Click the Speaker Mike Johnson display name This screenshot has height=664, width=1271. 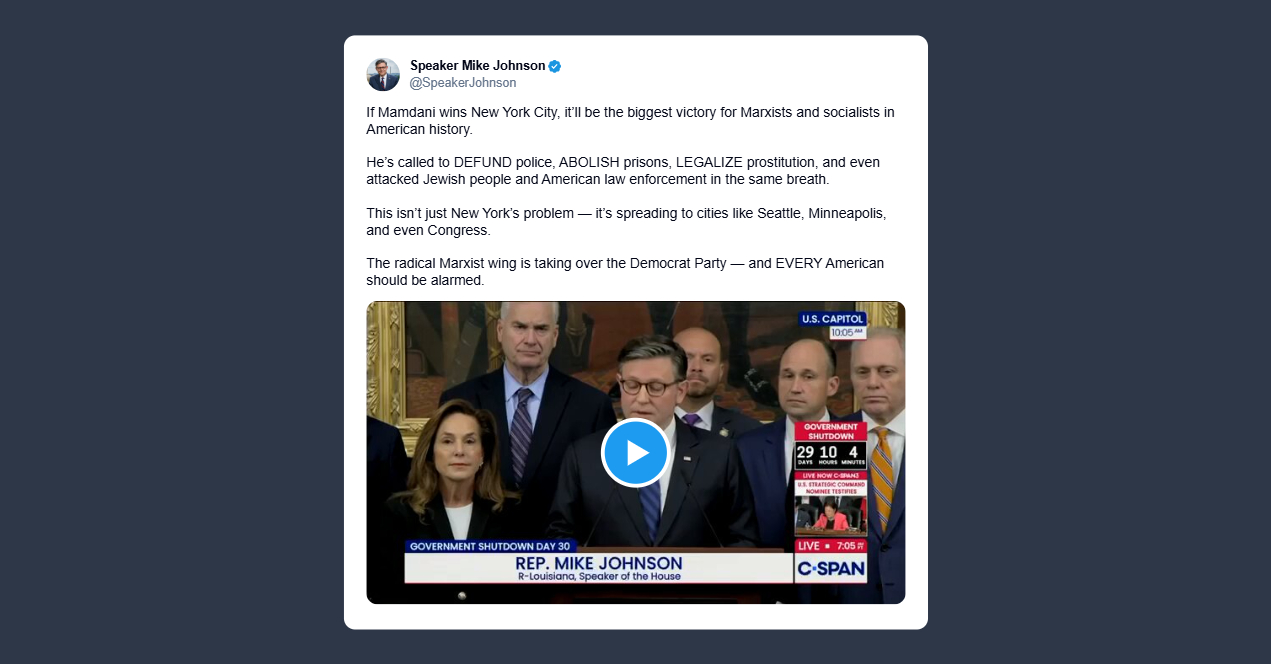pyautogui.click(x=478, y=66)
